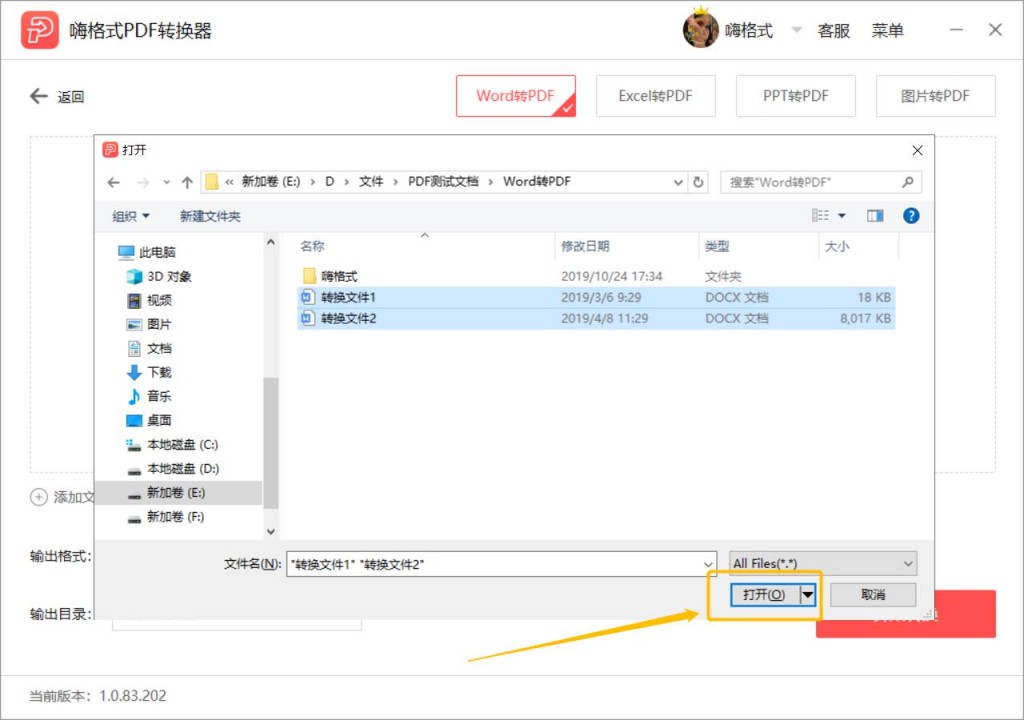This screenshot has height=720, width=1024.
Task: Click the 取消 button
Action: pos(871,594)
